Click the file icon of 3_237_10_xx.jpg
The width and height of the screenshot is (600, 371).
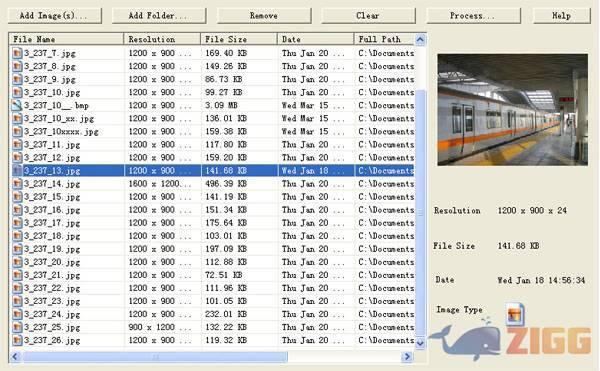pyautogui.click(x=17, y=118)
